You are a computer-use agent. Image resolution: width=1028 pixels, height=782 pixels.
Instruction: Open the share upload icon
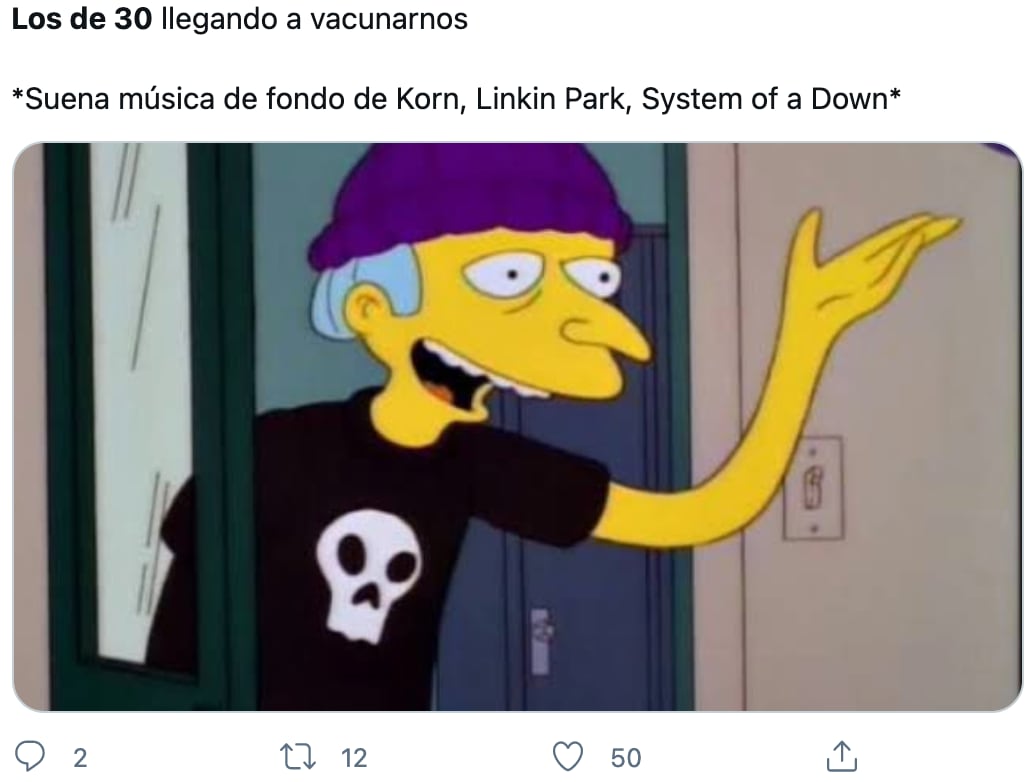click(842, 756)
